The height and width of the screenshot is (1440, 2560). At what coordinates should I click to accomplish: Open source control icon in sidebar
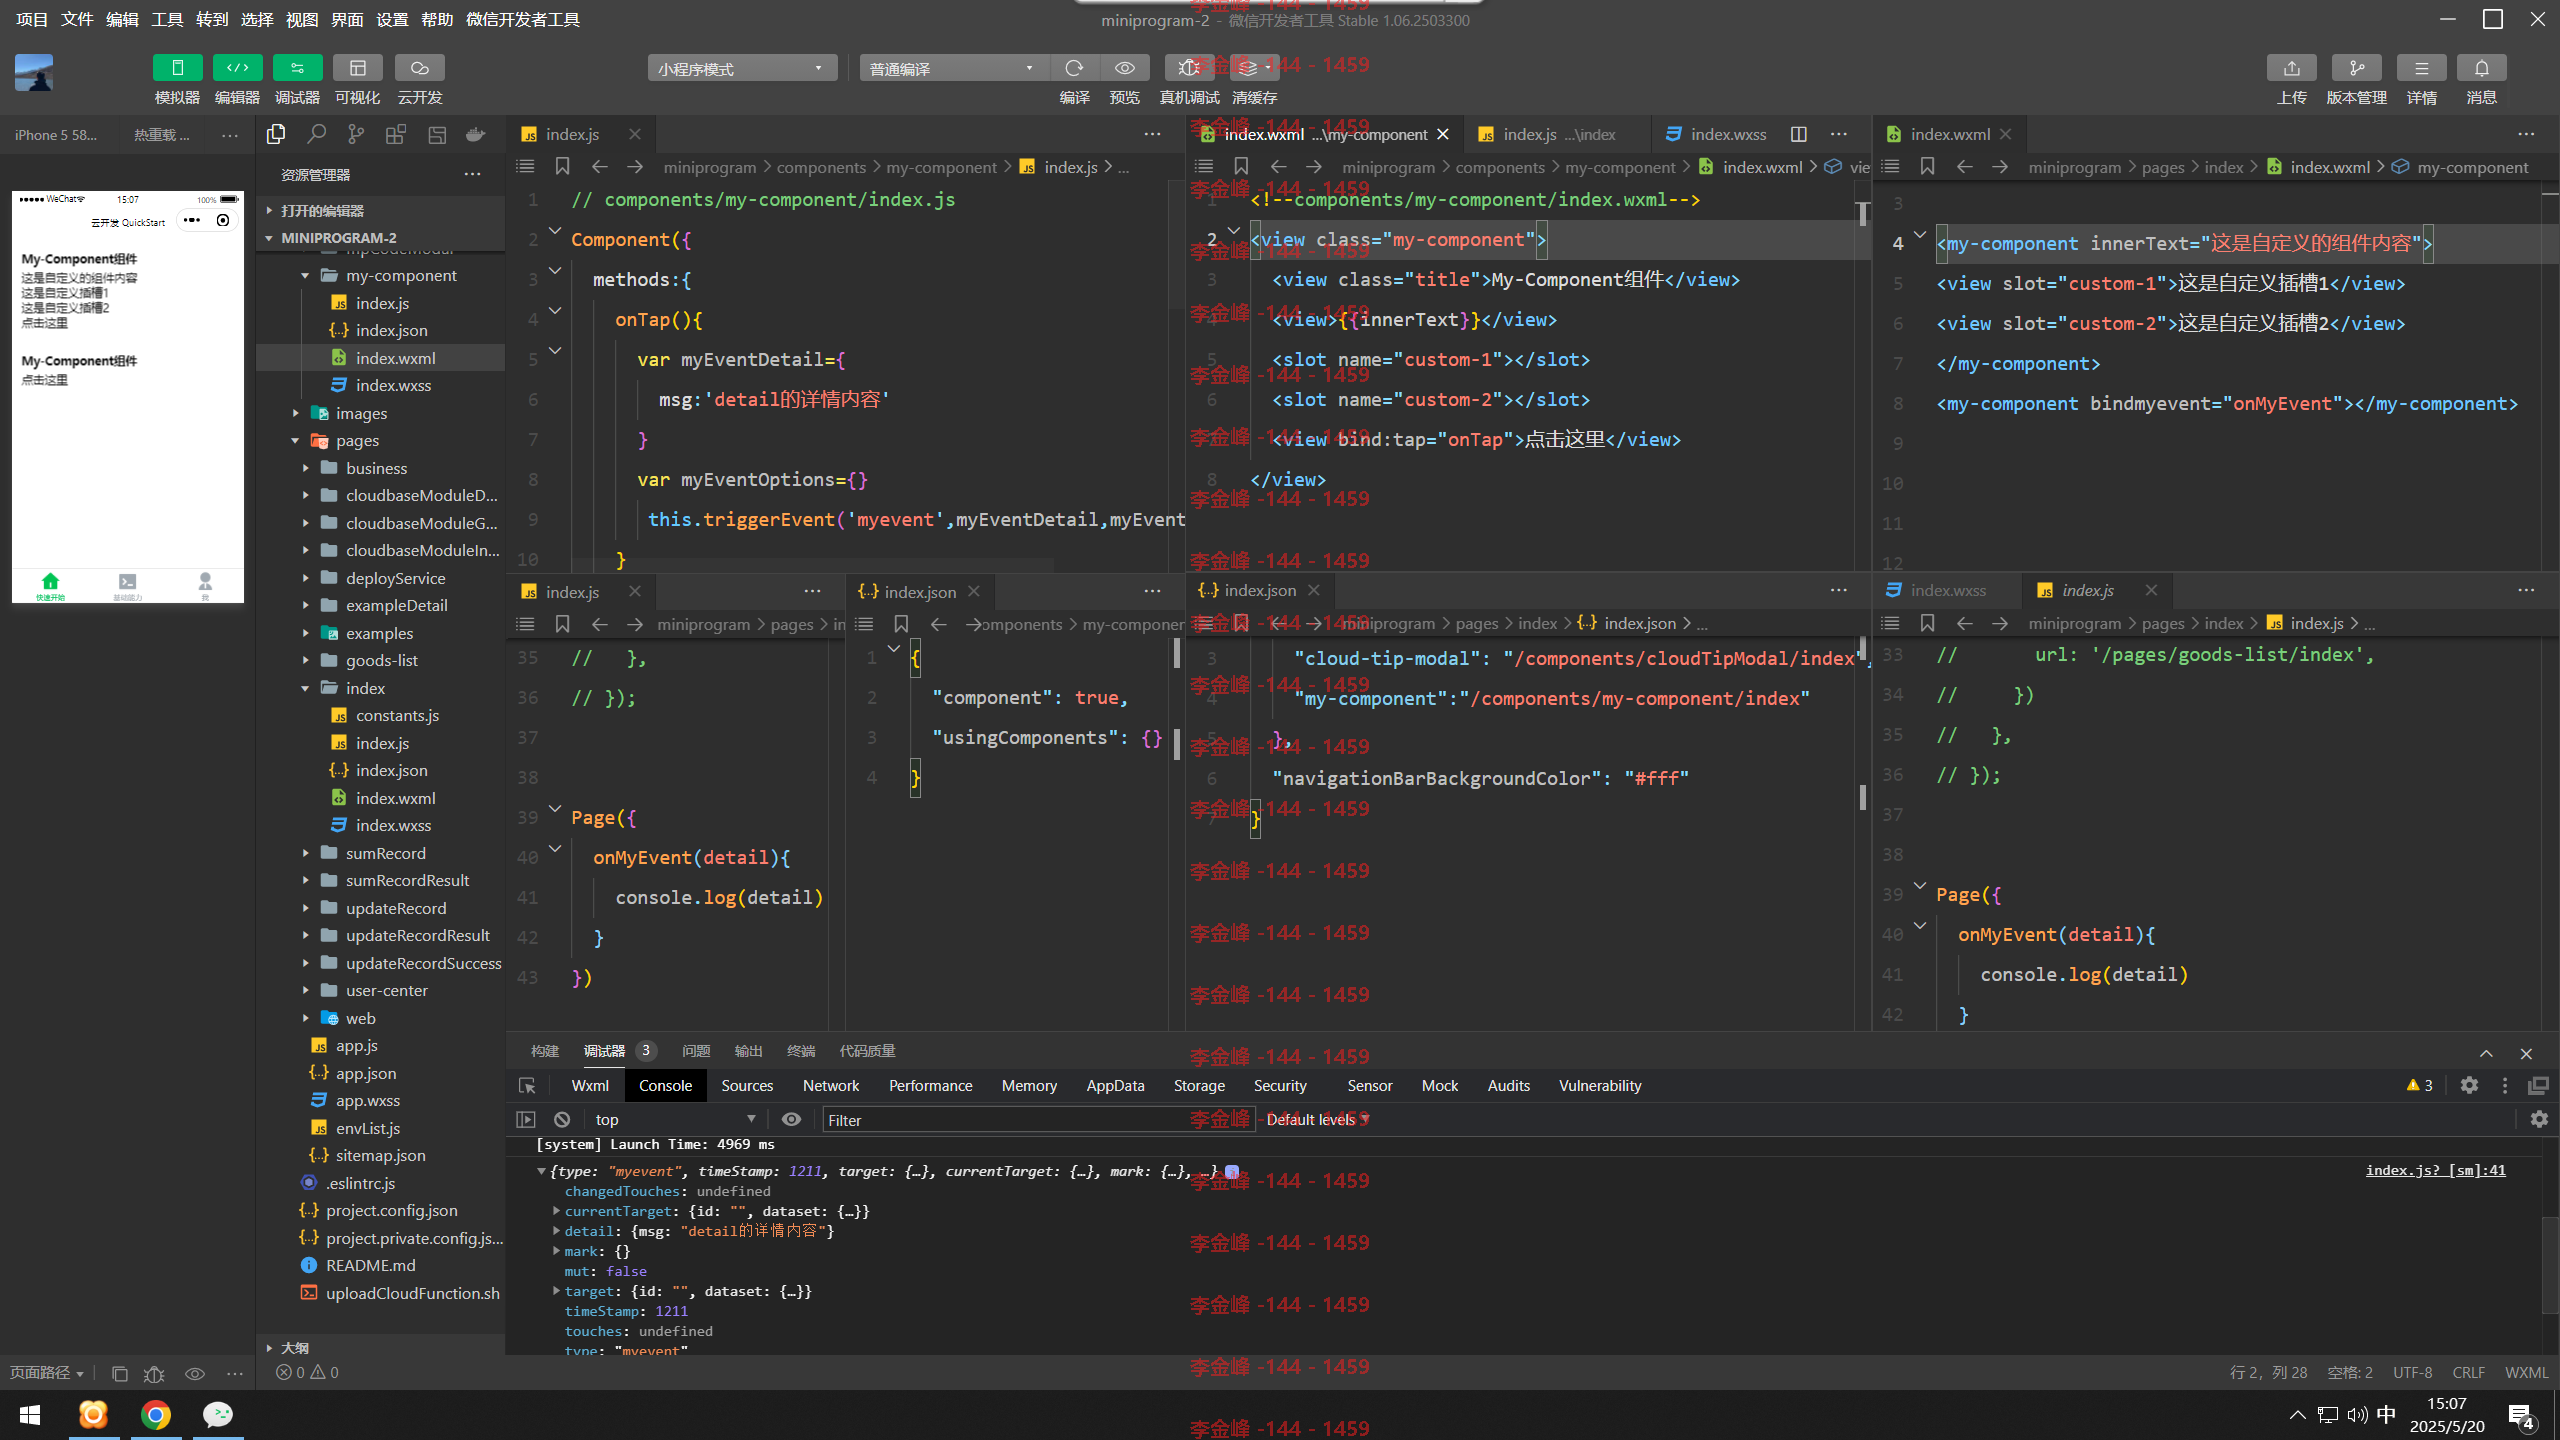point(356,134)
